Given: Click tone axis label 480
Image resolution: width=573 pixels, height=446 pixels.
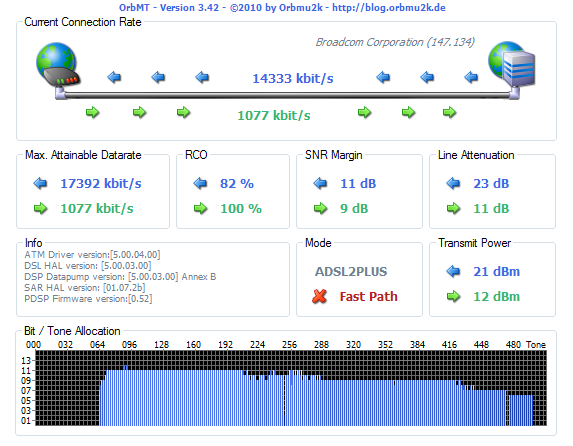Looking at the screenshot, I should coord(513,345).
